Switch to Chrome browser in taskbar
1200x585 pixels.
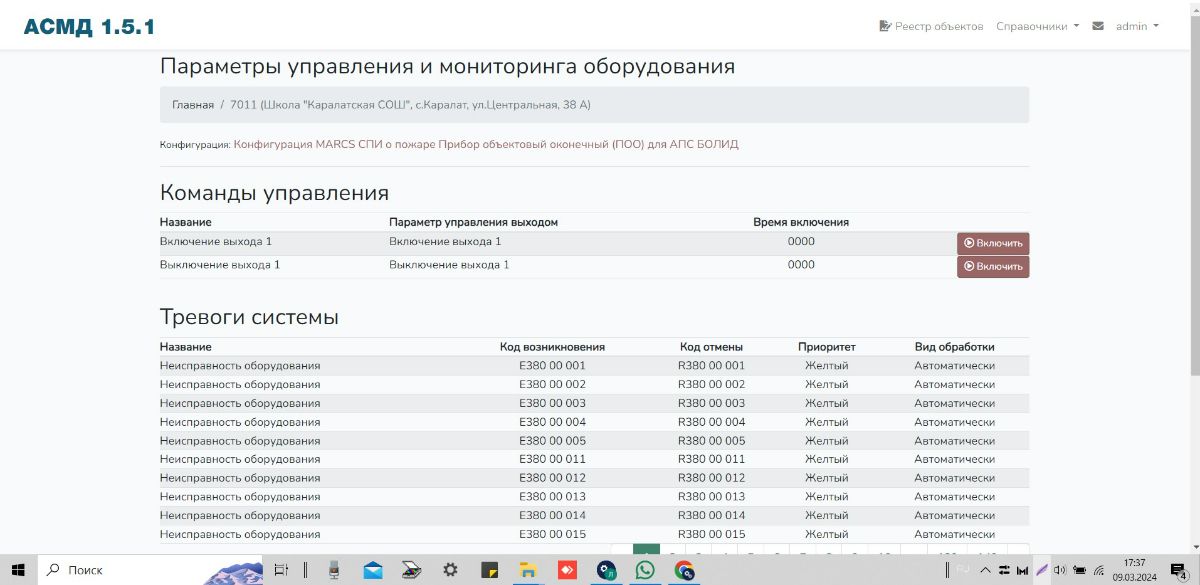pos(684,570)
